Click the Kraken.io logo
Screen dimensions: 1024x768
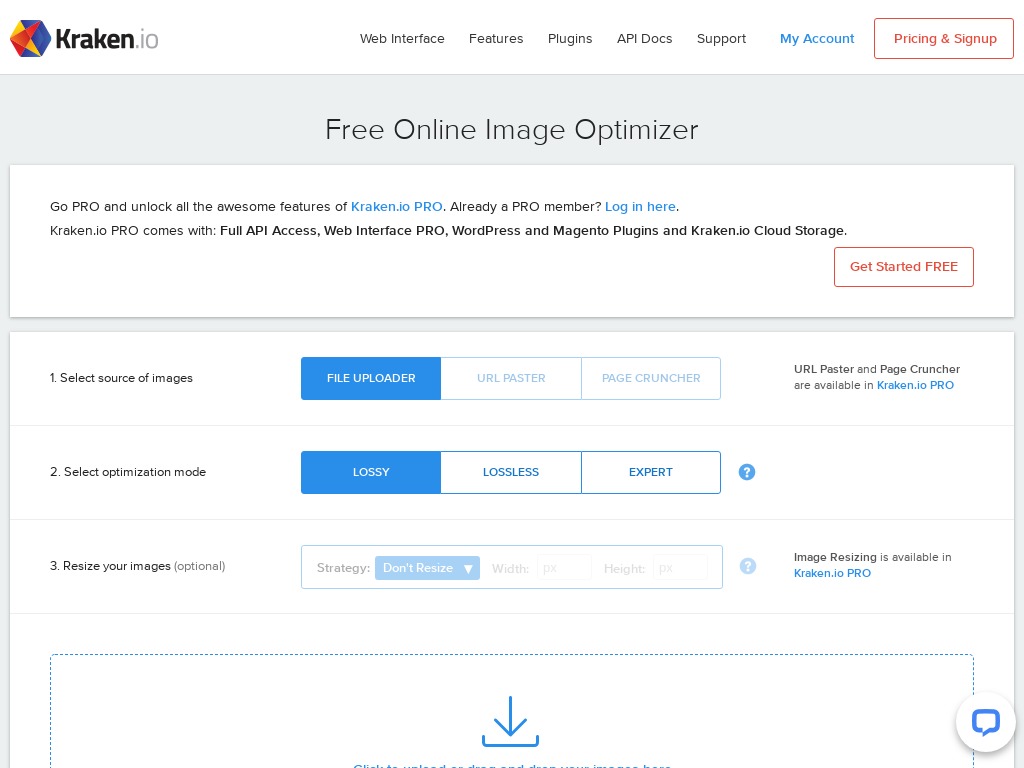pyautogui.click(x=84, y=39)
